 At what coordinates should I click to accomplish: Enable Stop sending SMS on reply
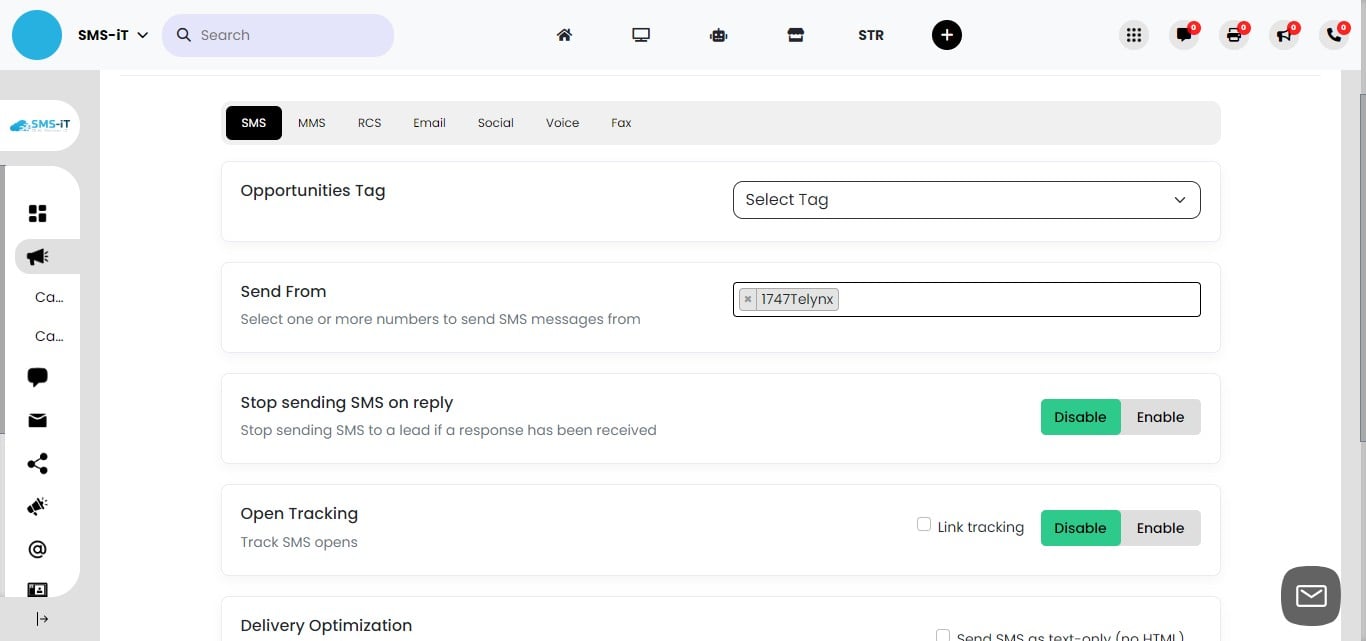(1160, 417)
